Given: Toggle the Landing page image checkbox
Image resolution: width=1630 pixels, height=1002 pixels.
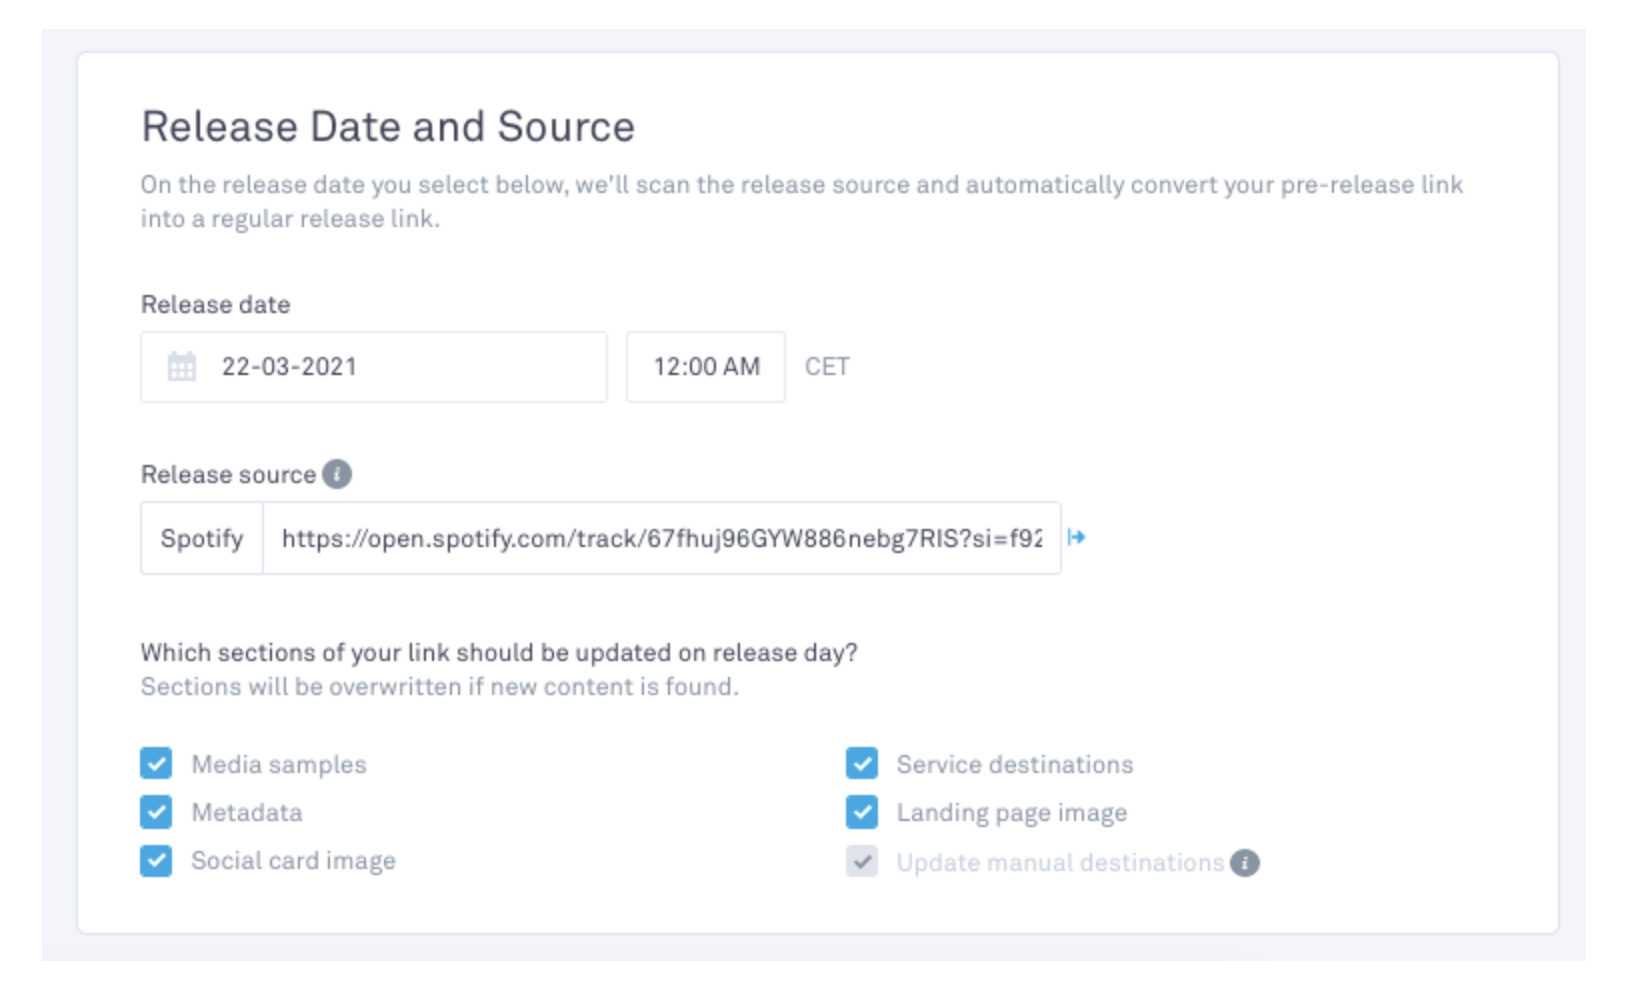Looking at the screenshot, I should 861,812.
